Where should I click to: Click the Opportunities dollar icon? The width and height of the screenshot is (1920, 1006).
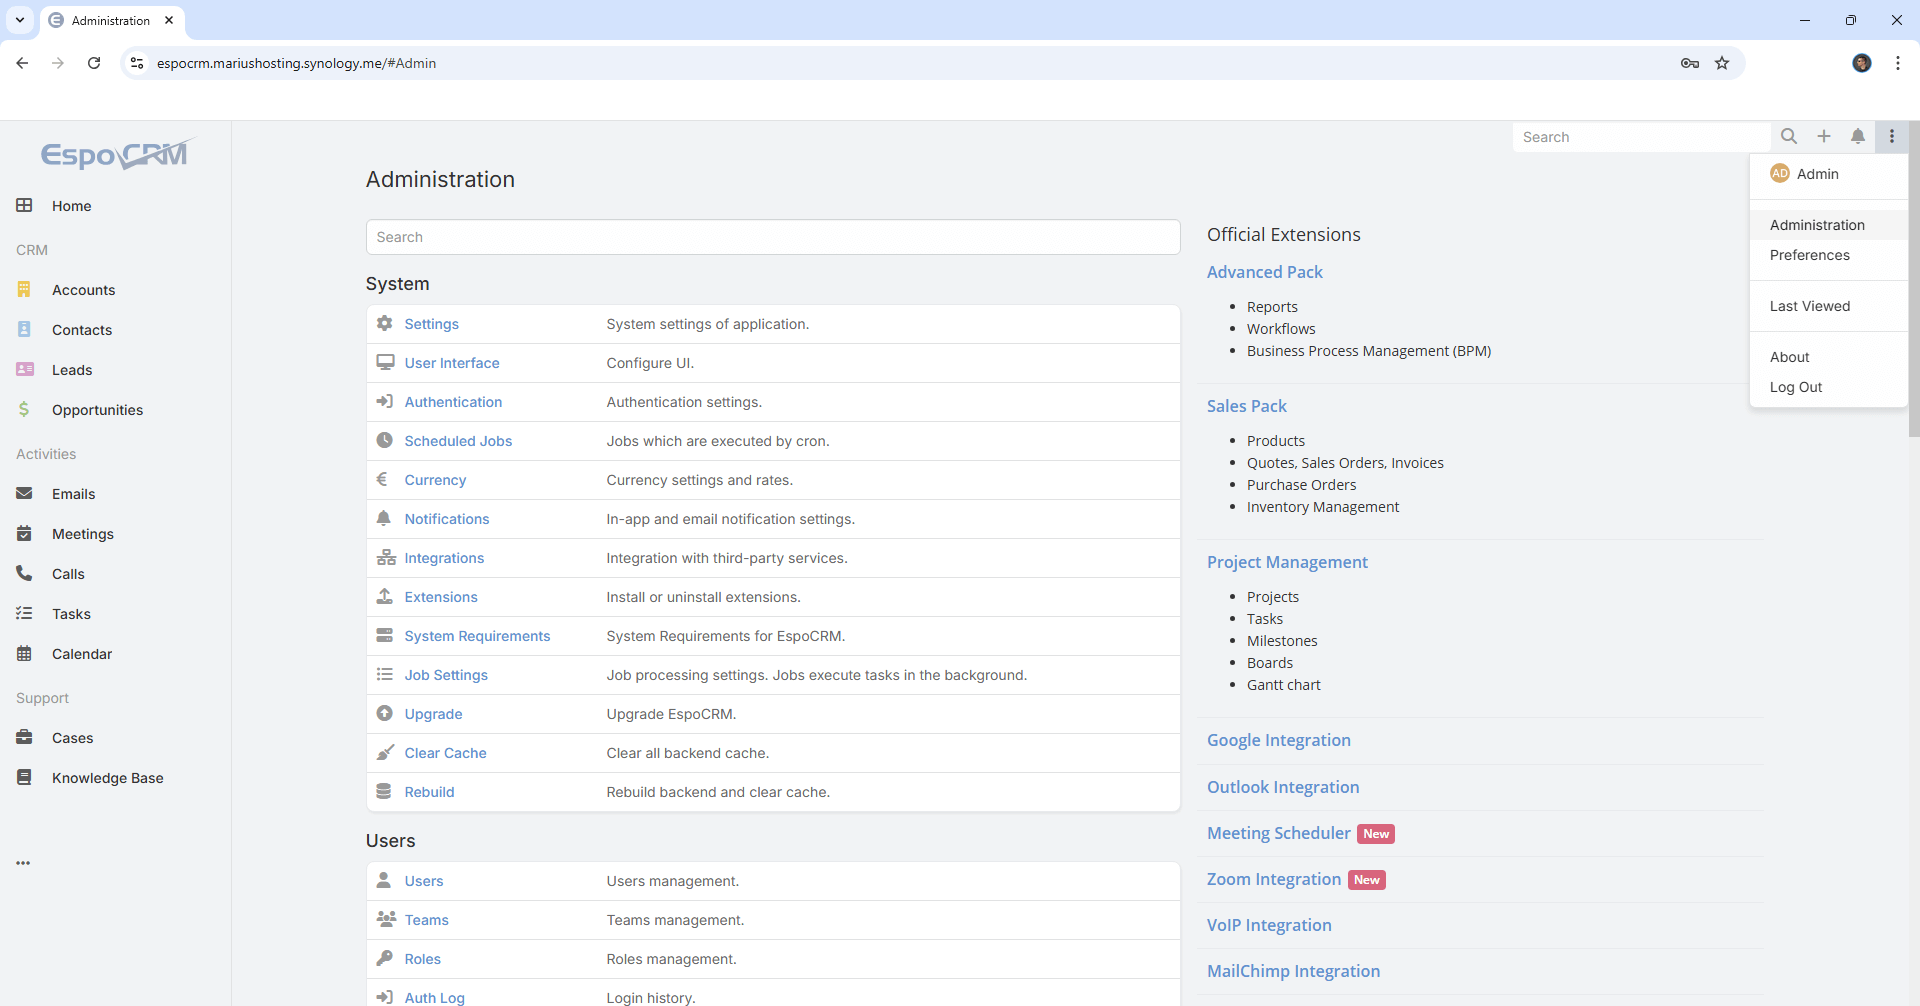pos(24,409)
